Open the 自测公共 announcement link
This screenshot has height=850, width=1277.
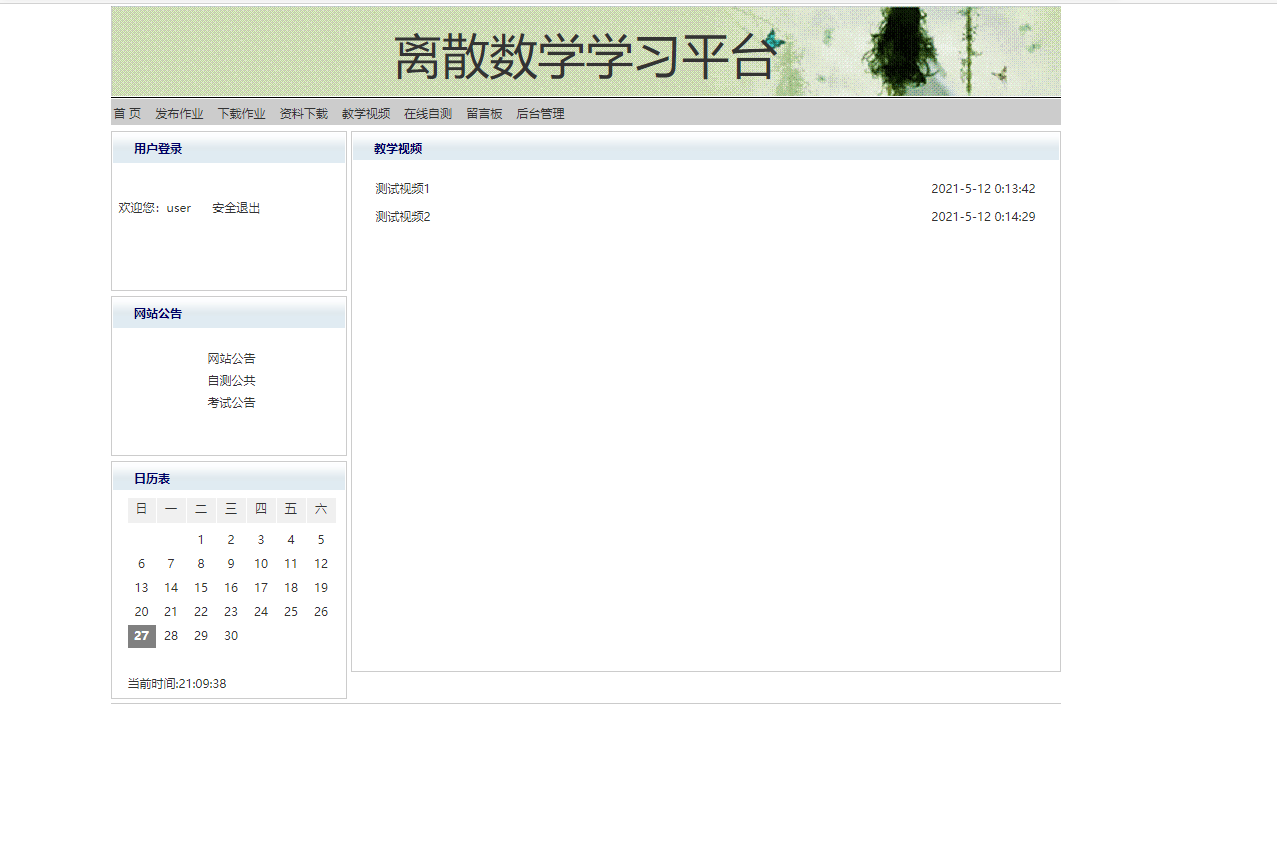(x=231, y=380)
